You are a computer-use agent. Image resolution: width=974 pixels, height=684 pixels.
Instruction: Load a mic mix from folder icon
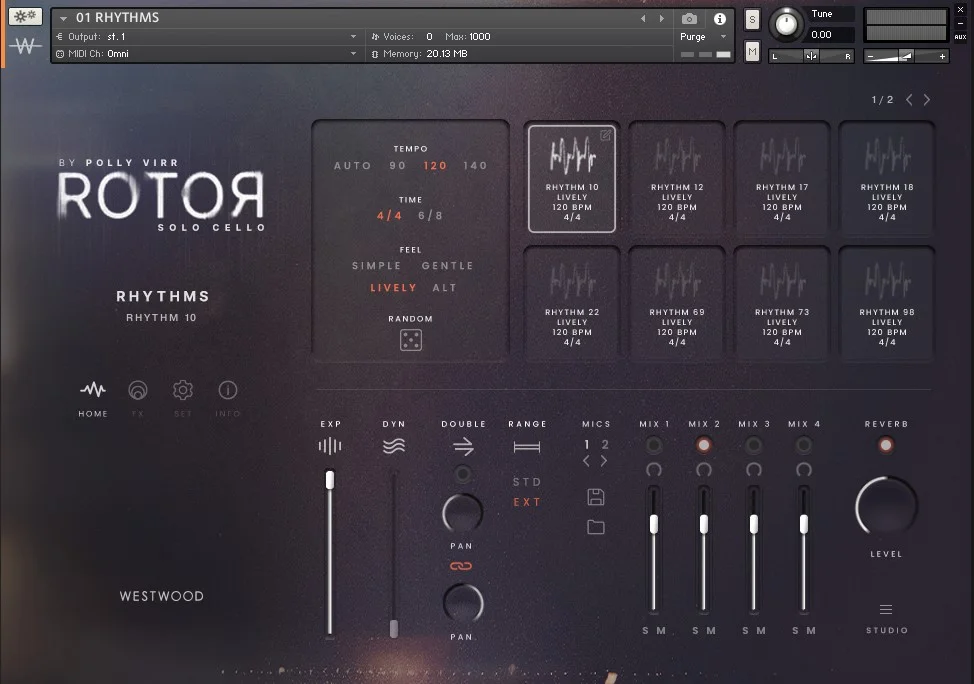click(596, 527)
